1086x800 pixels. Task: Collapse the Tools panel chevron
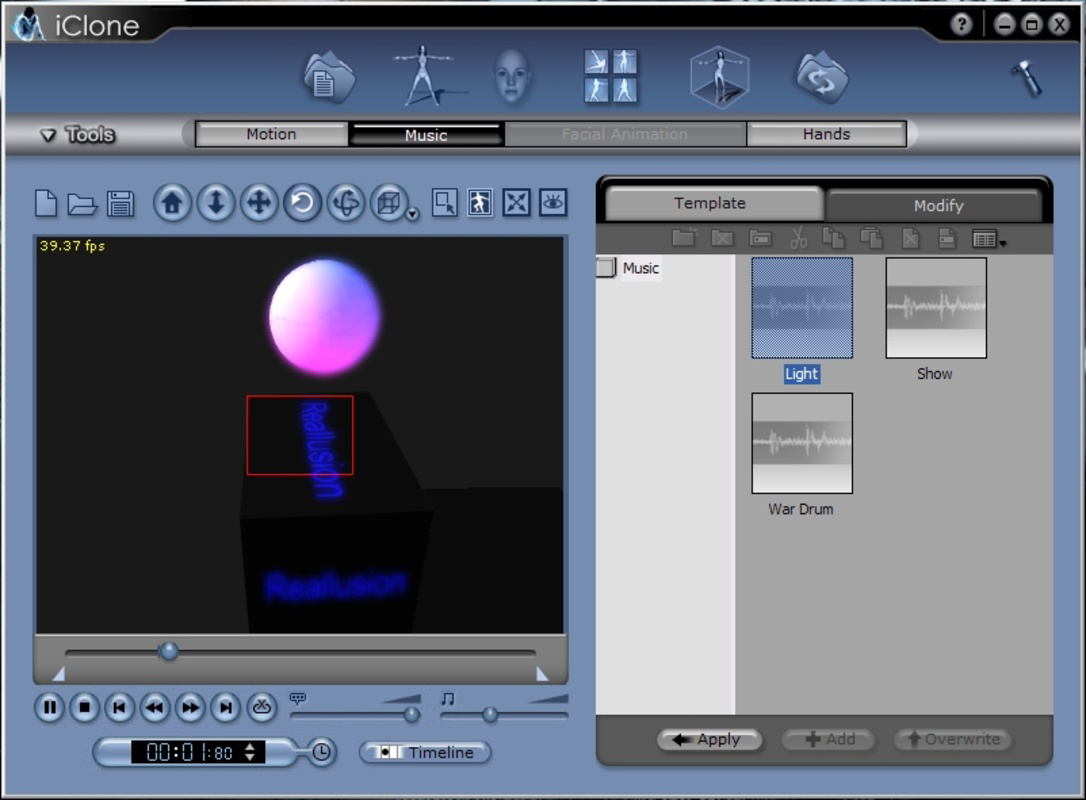pos(47,133)
